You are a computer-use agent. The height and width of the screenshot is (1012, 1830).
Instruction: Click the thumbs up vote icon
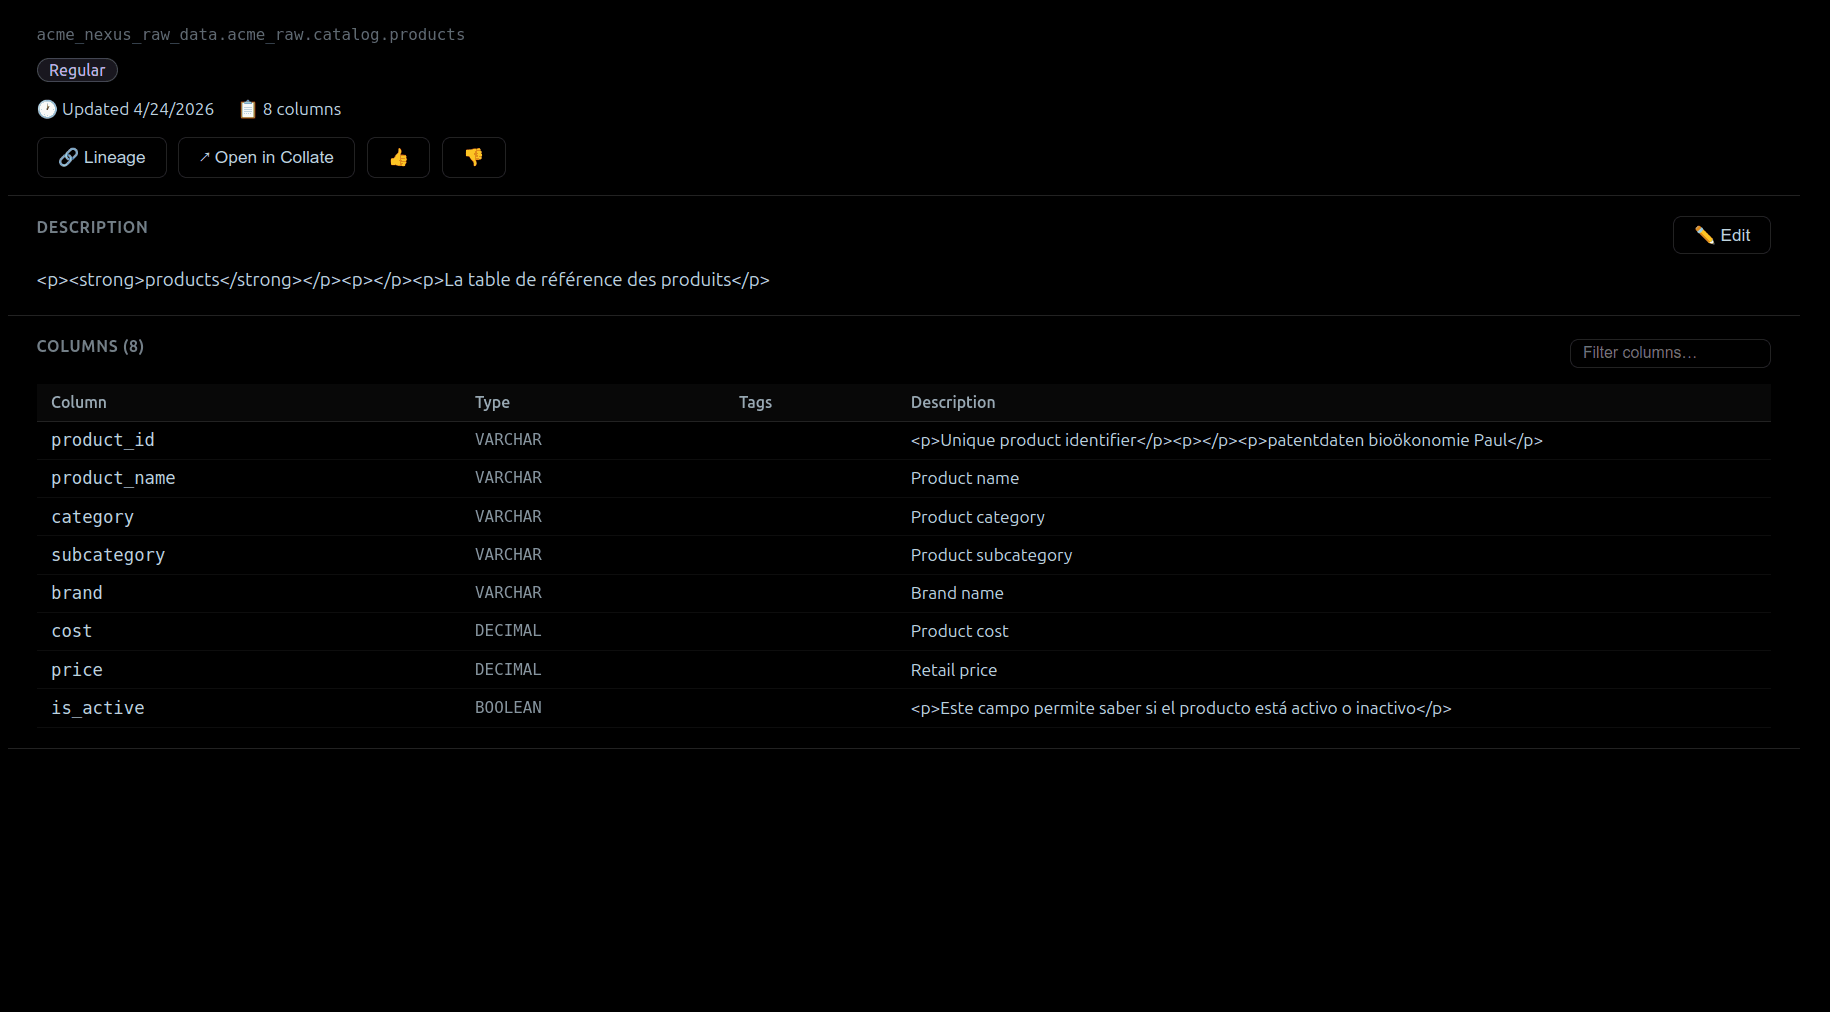(398, 157)
